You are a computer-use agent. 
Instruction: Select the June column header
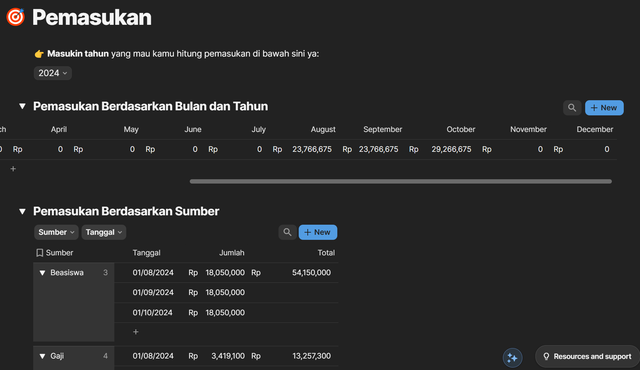pyautogui.click(x=193, y=129)
